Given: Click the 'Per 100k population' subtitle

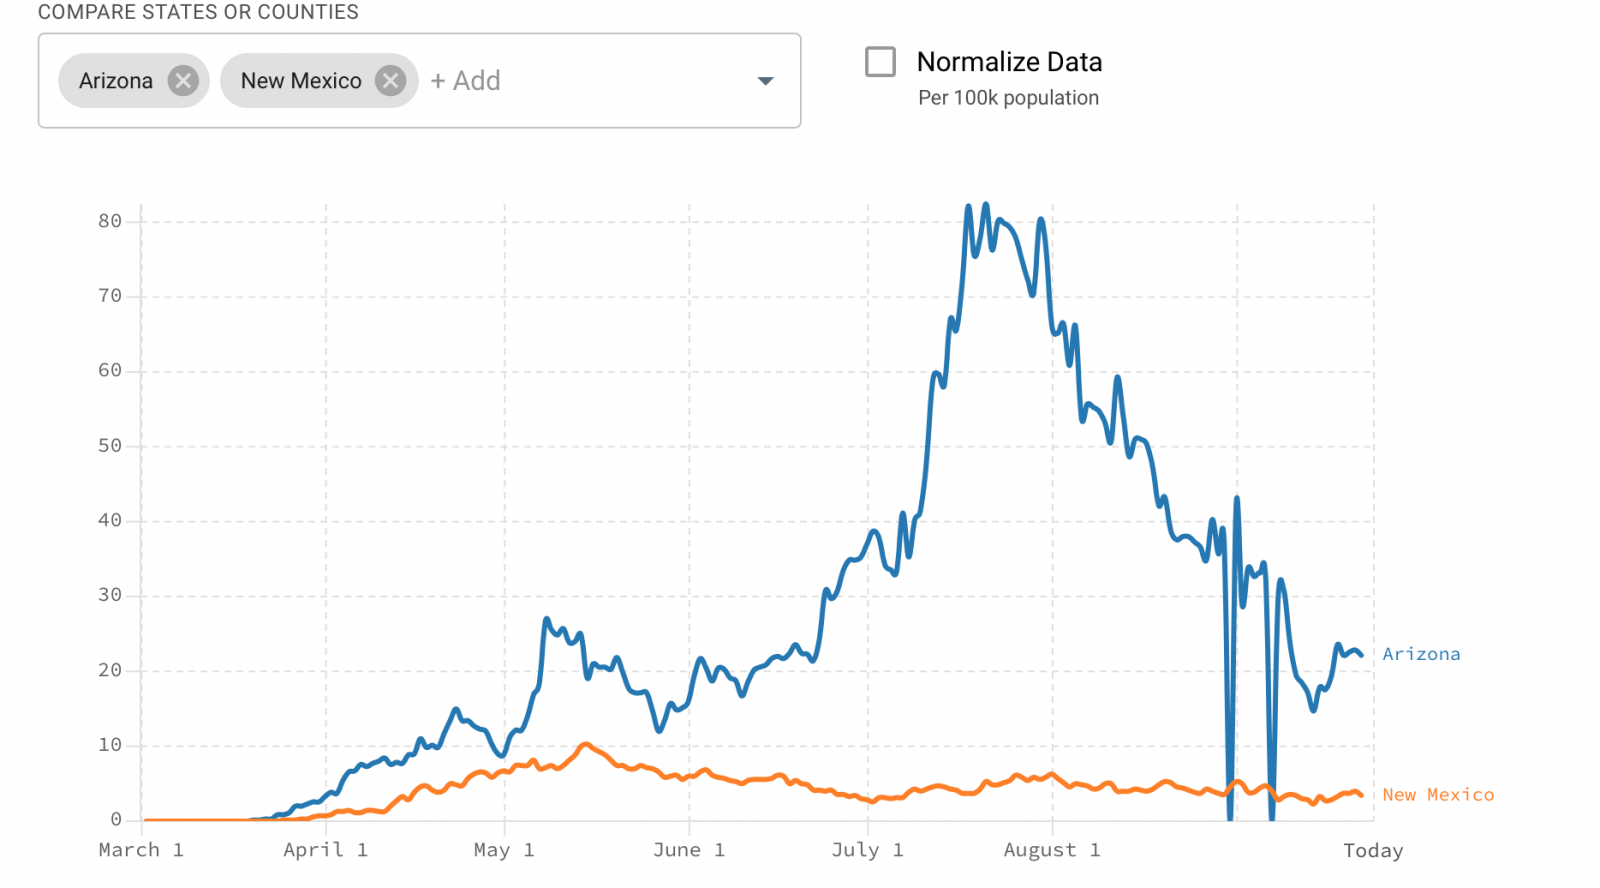Looking at the screenshot, I should pyautogui.click(x=1008, y=98).
